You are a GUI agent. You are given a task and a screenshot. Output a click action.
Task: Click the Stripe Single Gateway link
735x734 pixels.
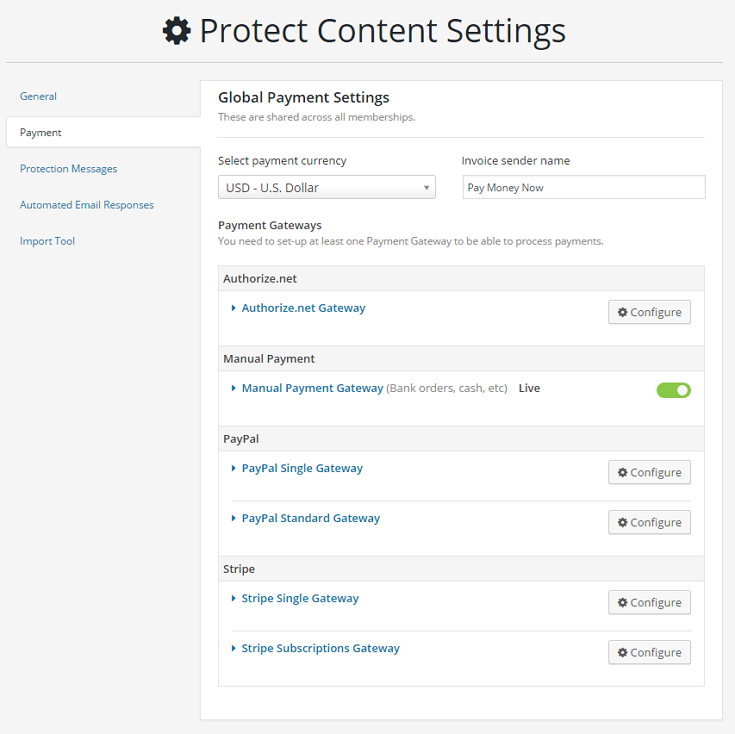[300, 598]
